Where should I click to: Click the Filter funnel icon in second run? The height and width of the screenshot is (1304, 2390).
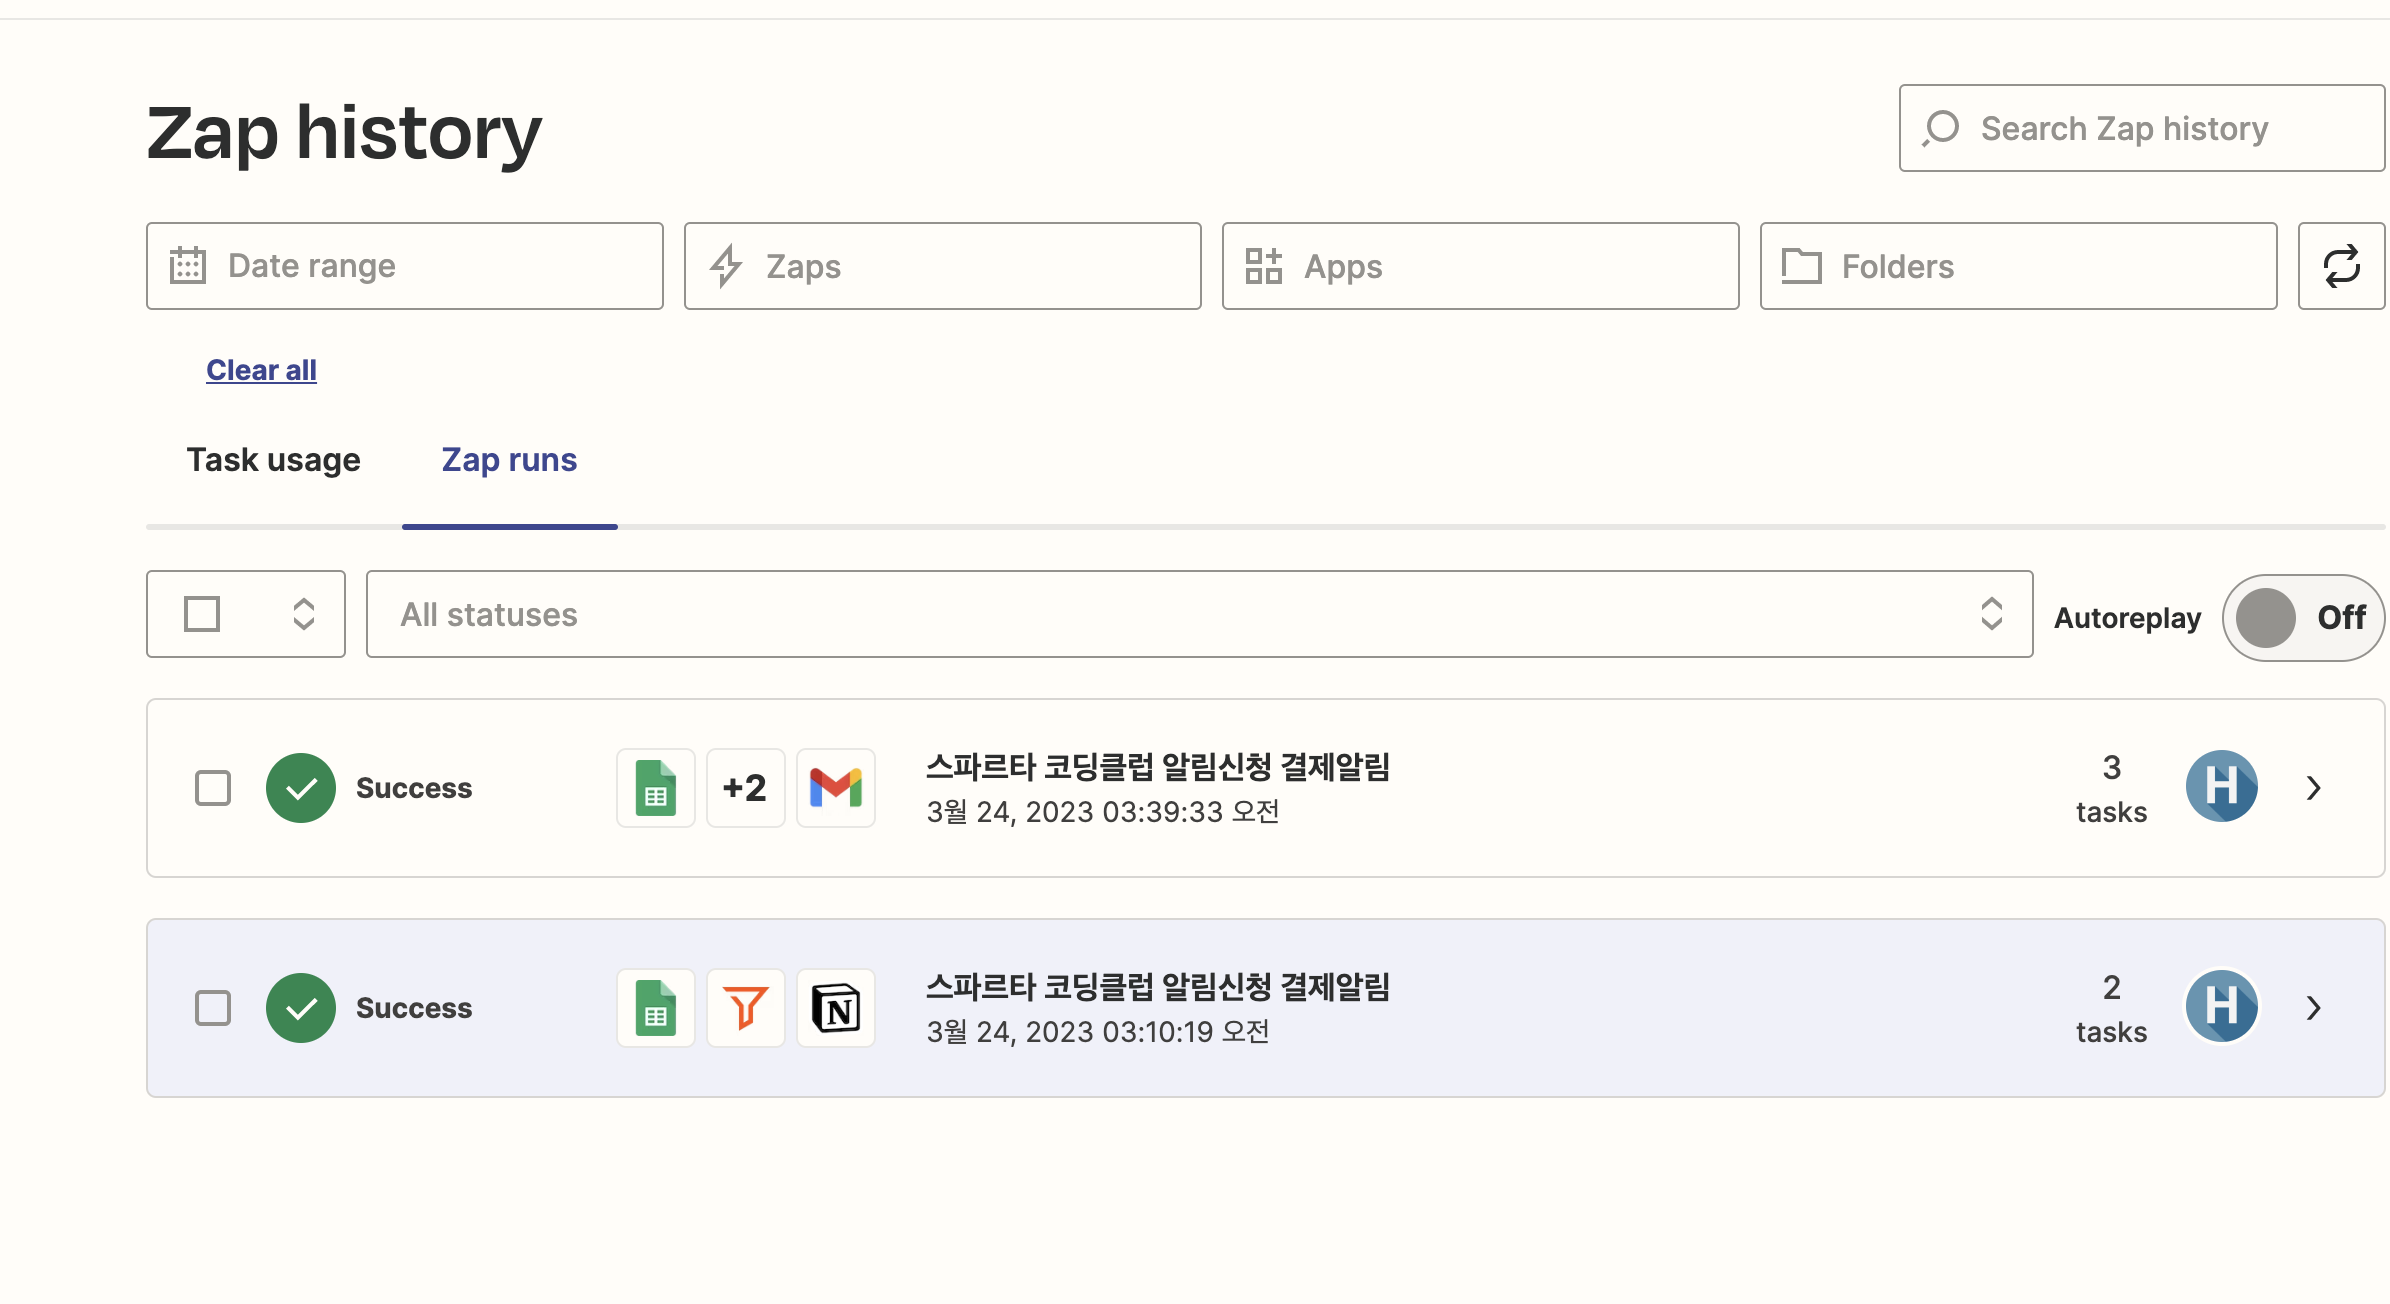point(745,1008)
